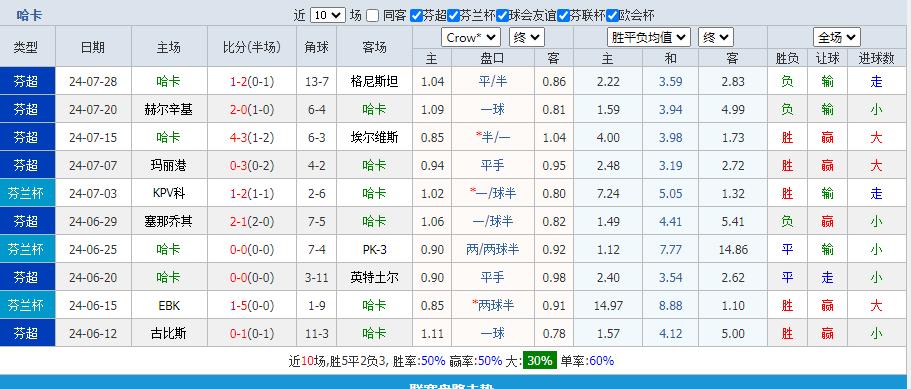
Task: Click the 哈卡 team title link
Action: (29, 15)
